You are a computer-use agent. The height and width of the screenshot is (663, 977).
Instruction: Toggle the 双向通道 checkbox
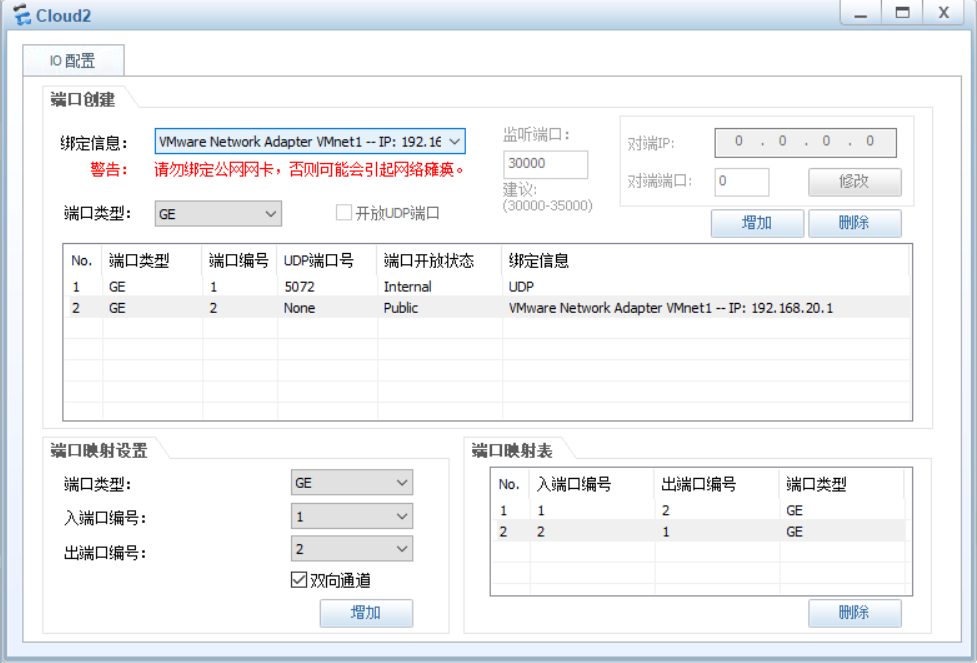[x=298, y=580]
